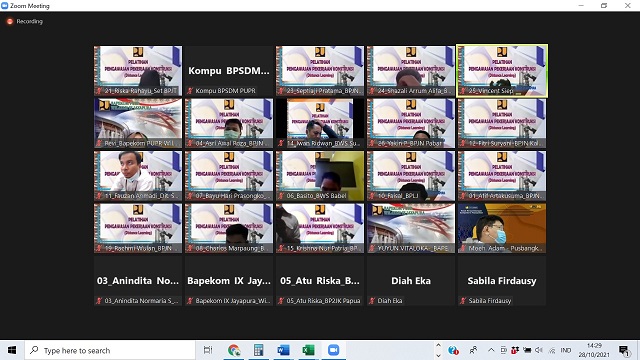Open Task View from the taskbar
The width and height of the screenshot is (640, 360).
(208, 350)
